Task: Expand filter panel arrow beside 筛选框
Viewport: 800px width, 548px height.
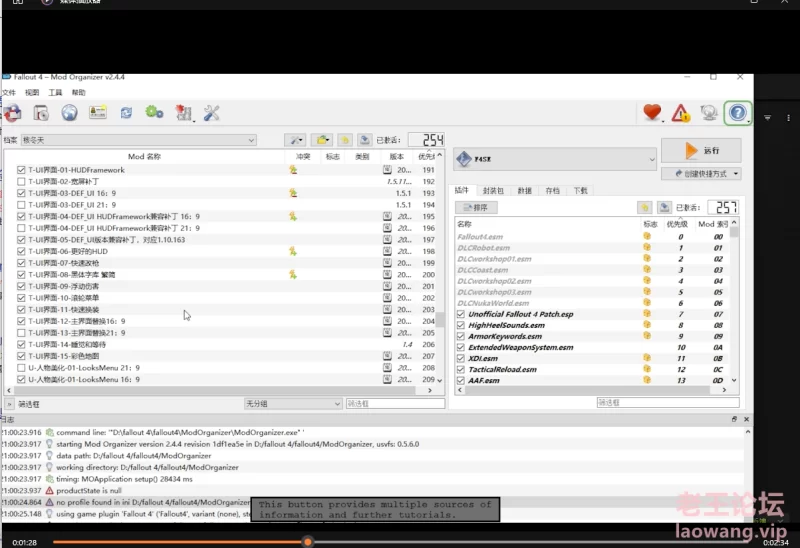Action: point(9,404)
